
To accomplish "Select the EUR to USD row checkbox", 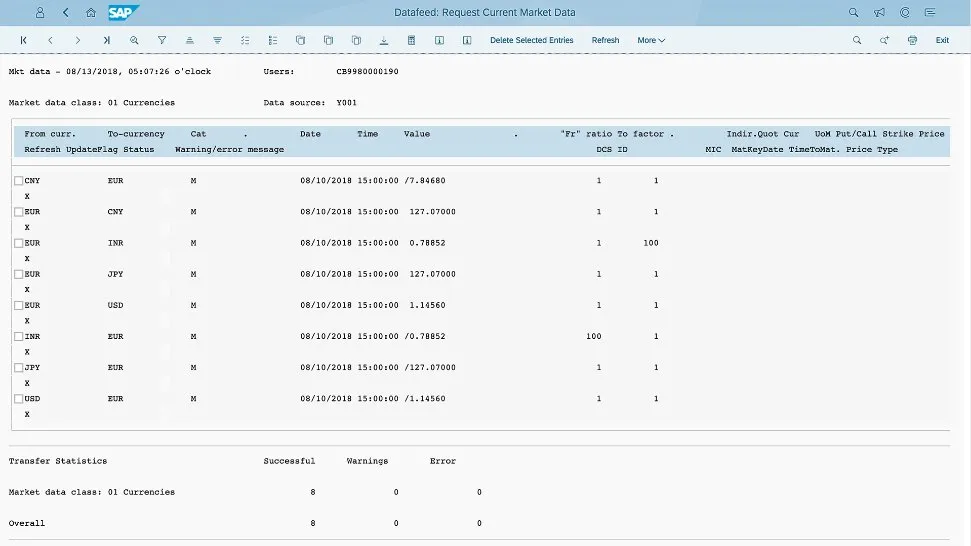I will pyautogui.click(x=18, y=305).
